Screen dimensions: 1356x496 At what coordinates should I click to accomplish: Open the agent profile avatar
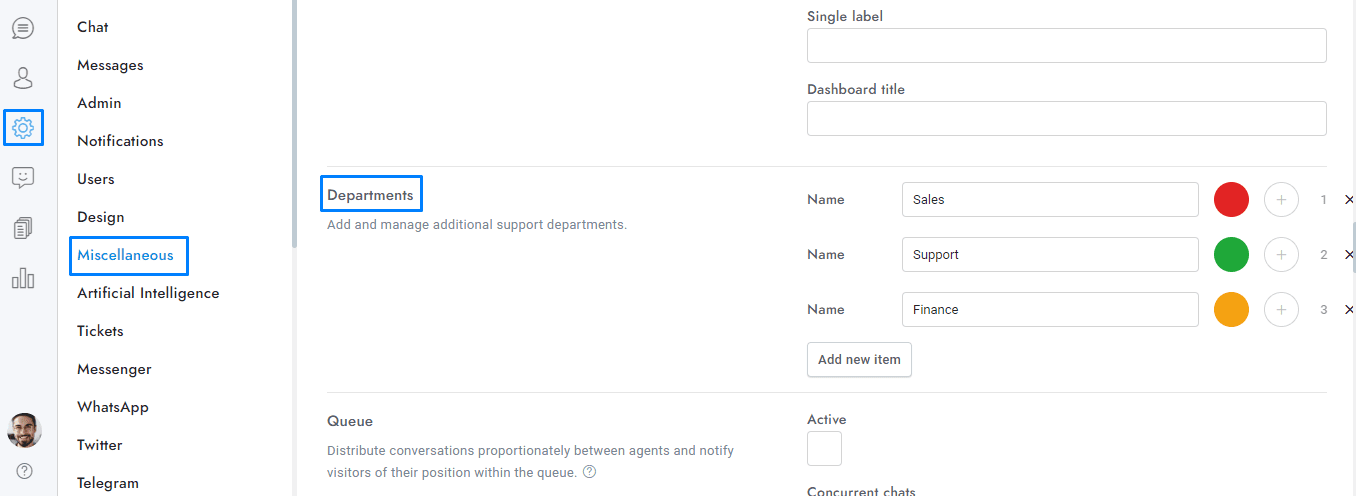pyautogui.click(x=24, y=431)
